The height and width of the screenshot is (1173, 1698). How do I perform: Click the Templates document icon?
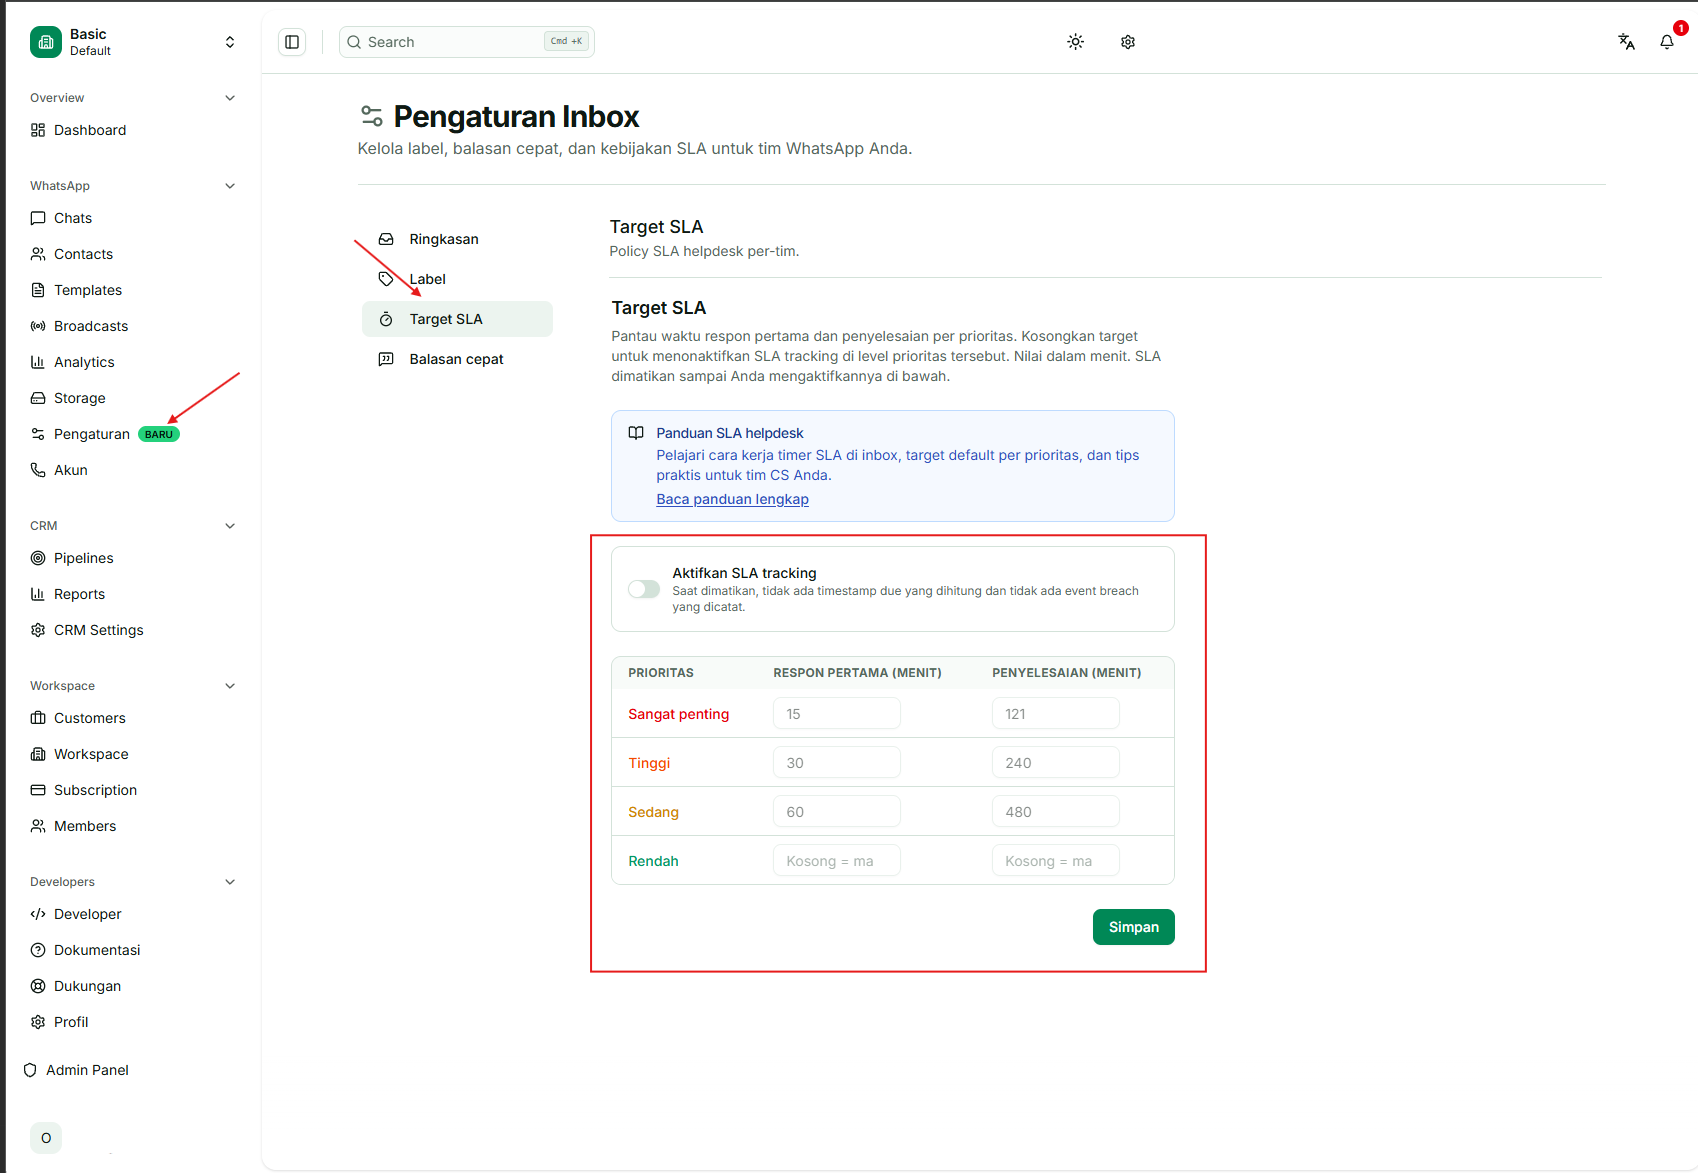tap(38, 290)
